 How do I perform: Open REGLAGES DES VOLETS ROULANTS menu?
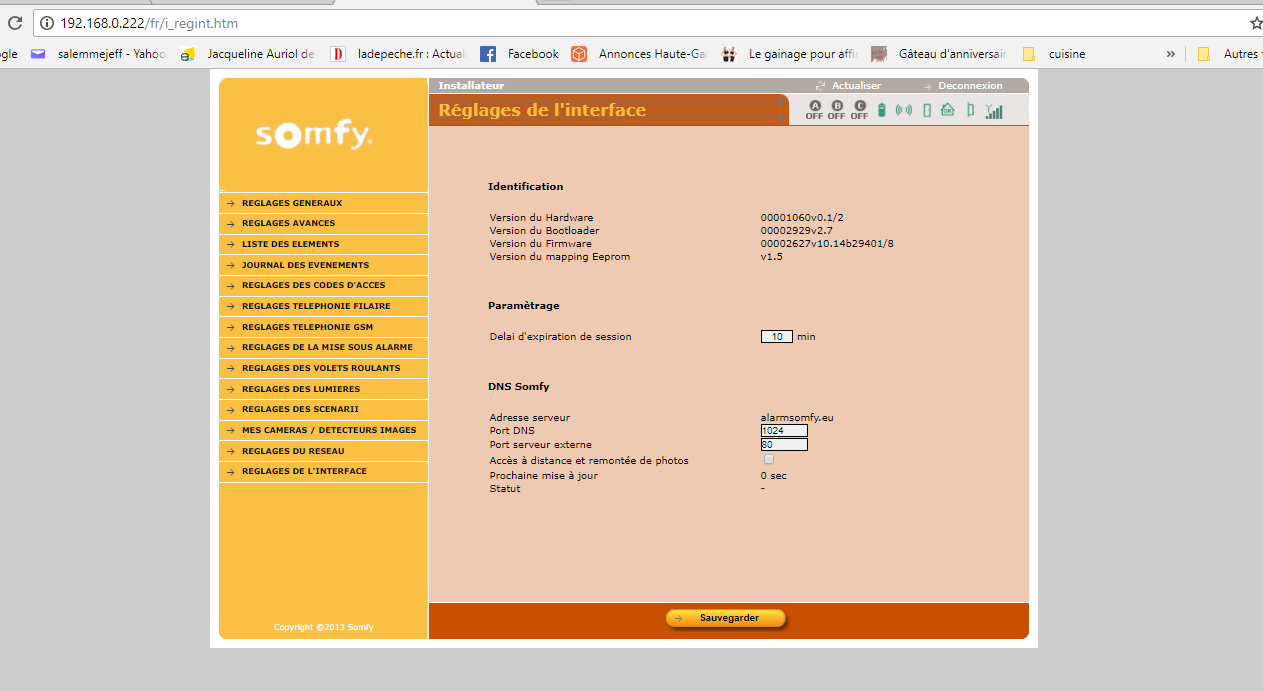[323, 368]
